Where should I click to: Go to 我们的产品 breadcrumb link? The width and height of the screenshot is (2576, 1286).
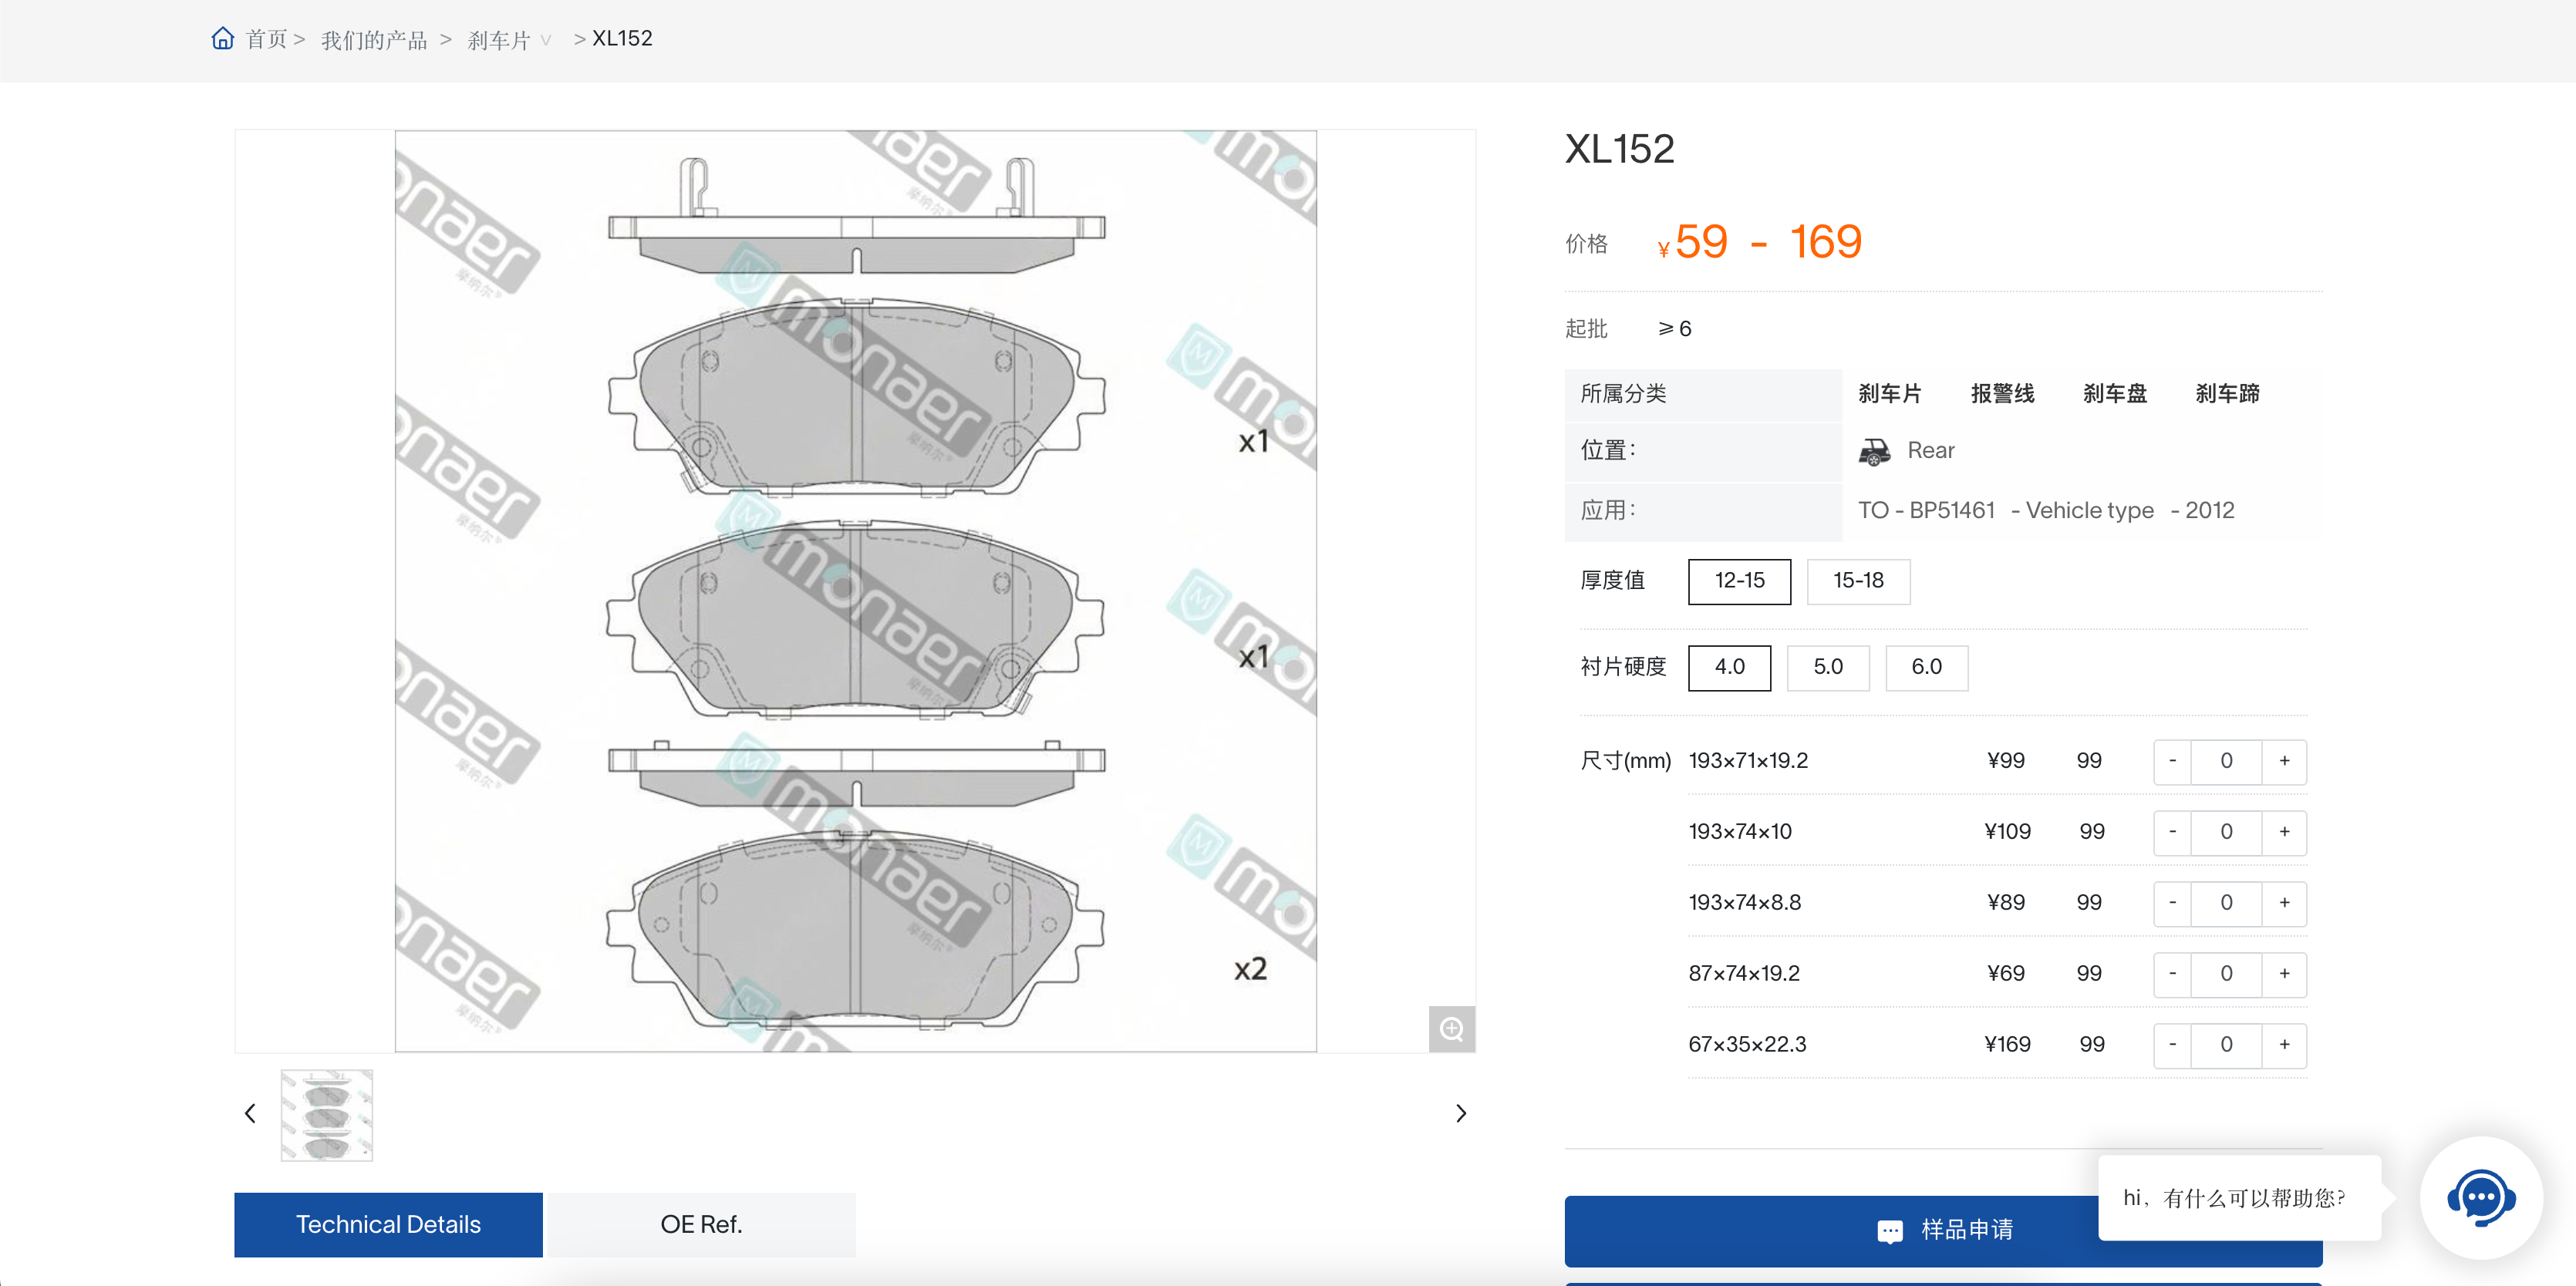[x=374, y=39]
